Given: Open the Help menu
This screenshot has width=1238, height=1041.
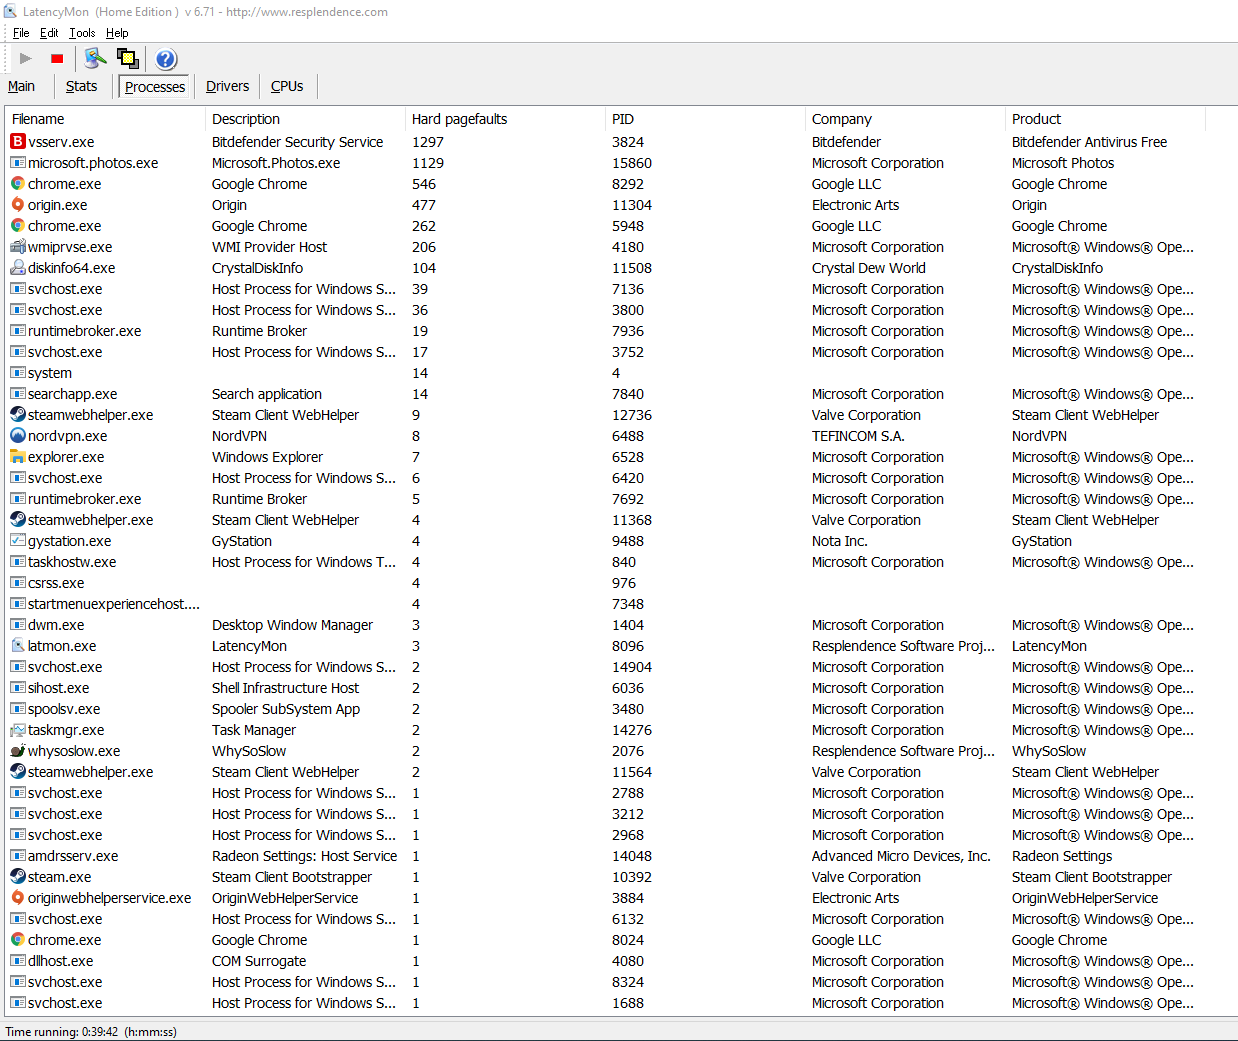Looking at the screenshot, I should 117,33.
